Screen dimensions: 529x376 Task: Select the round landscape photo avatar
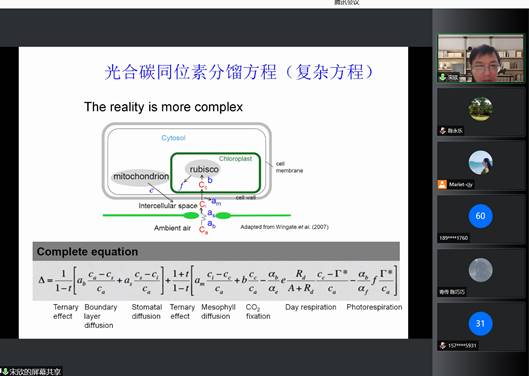click(x=480, y=109)
